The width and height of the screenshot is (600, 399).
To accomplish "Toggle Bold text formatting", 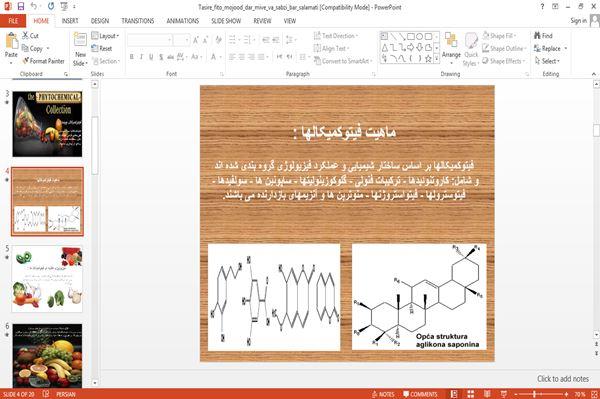I will pyautogui.click(x=132, y=57).
